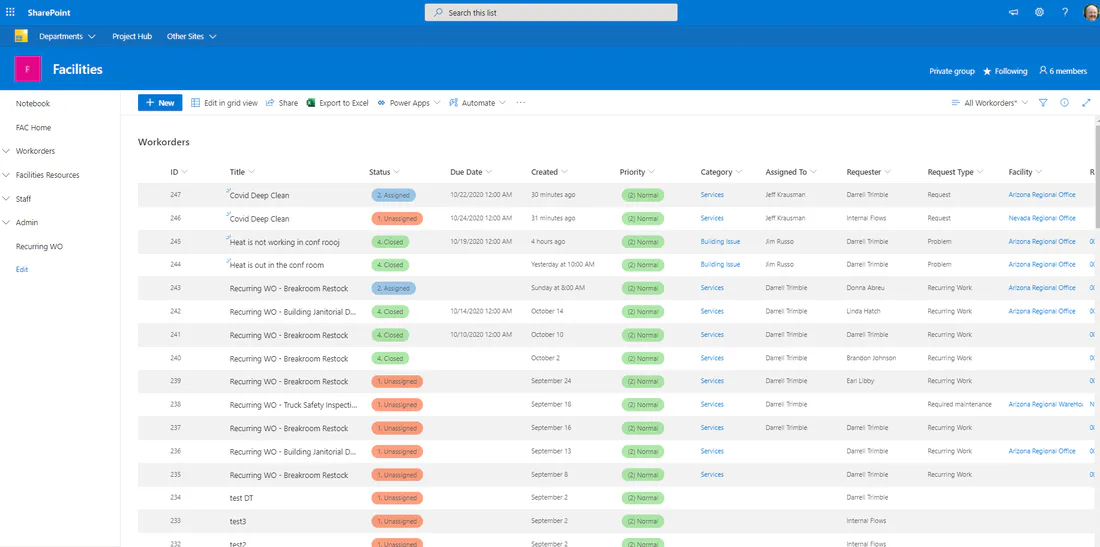Click the Share icon in toolbar
The height and width of the screenshot is (547, 1100).
pyautogui.click(x=270, y=102)
